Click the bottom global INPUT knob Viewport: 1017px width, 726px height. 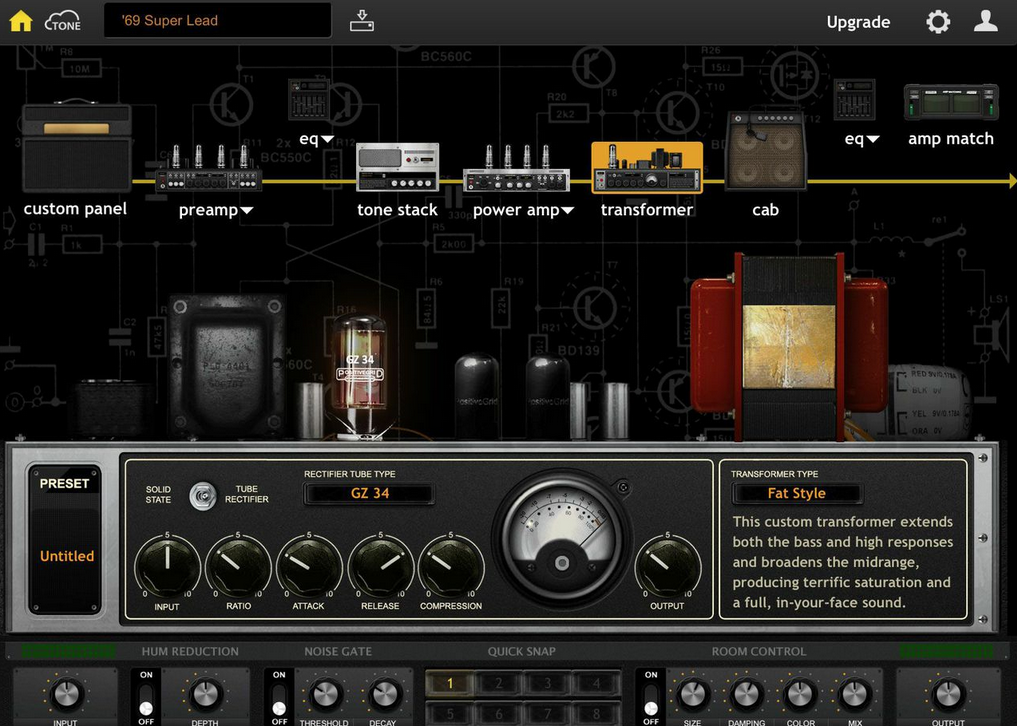click(65, 694)
